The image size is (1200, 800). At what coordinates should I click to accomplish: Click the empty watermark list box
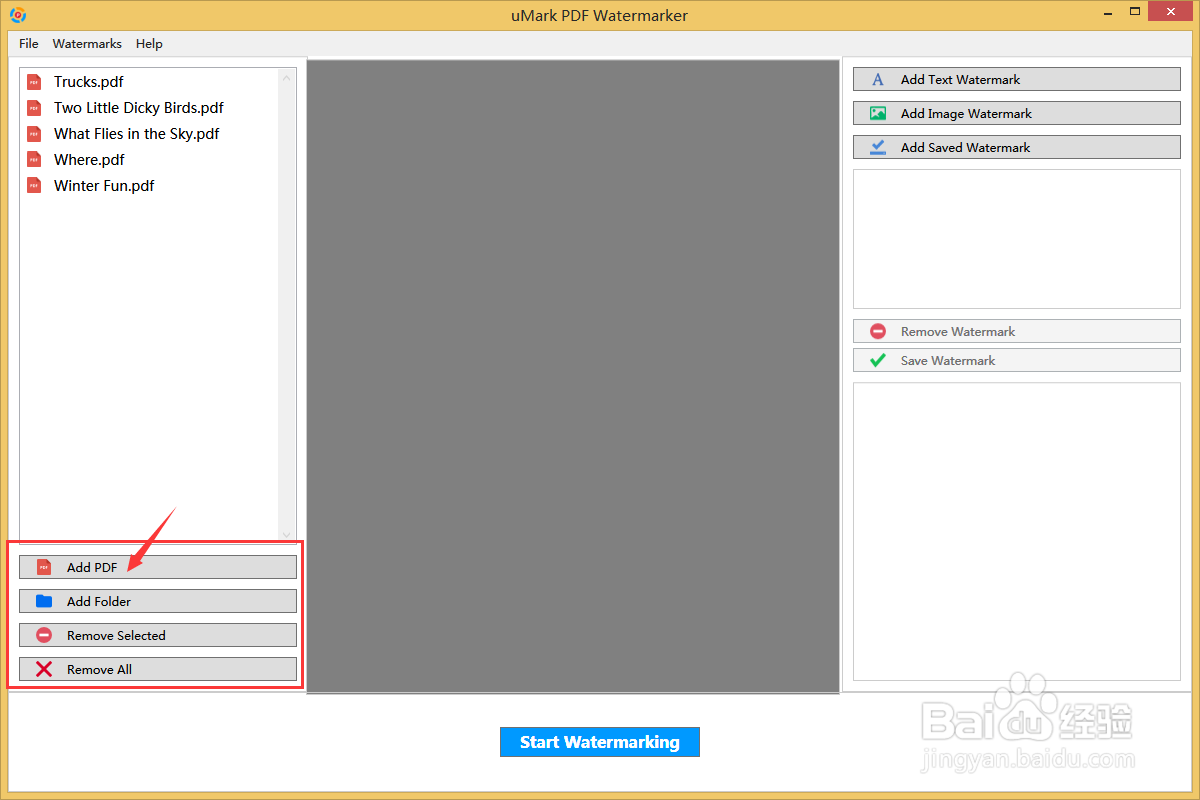tap(1016, 239)
